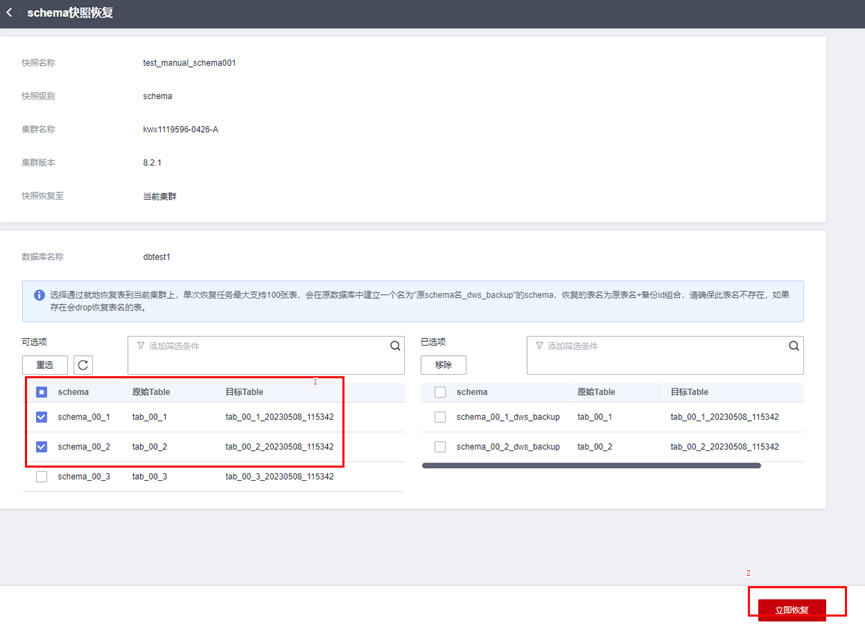Click filter funnel icon in selected items

tap(539, 346)
